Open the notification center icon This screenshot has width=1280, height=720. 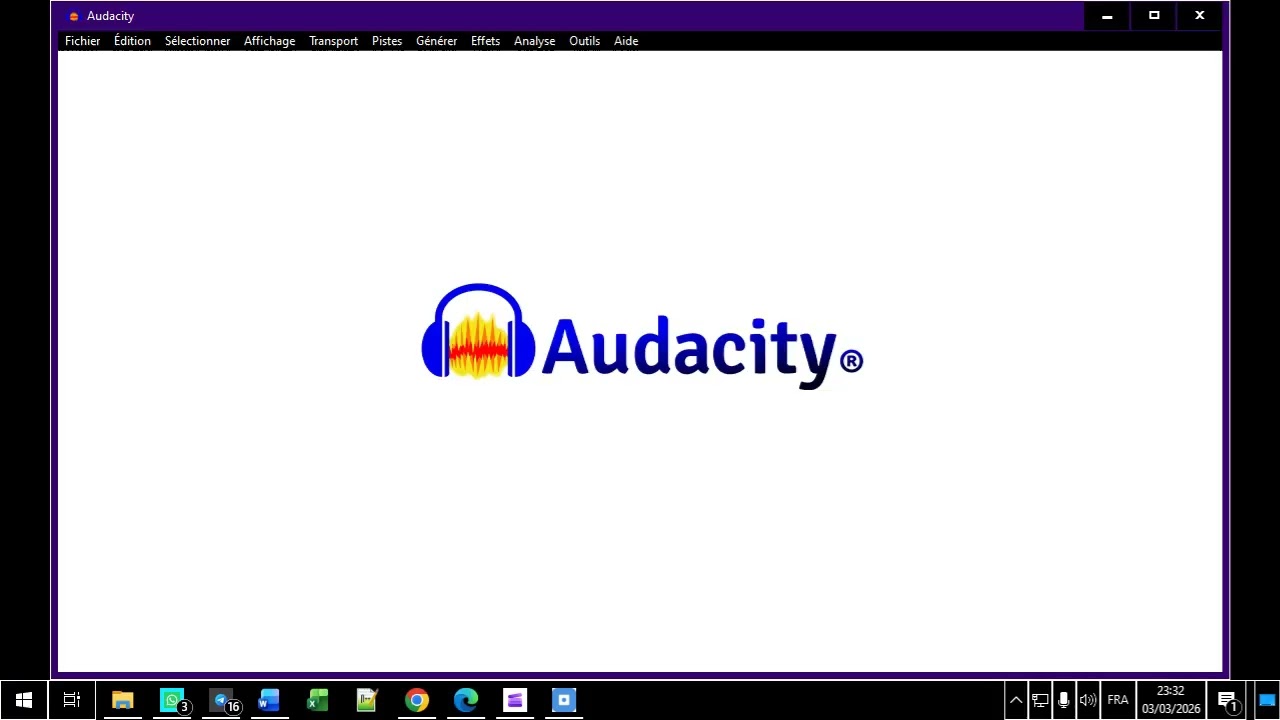[x=1227, y=700]
